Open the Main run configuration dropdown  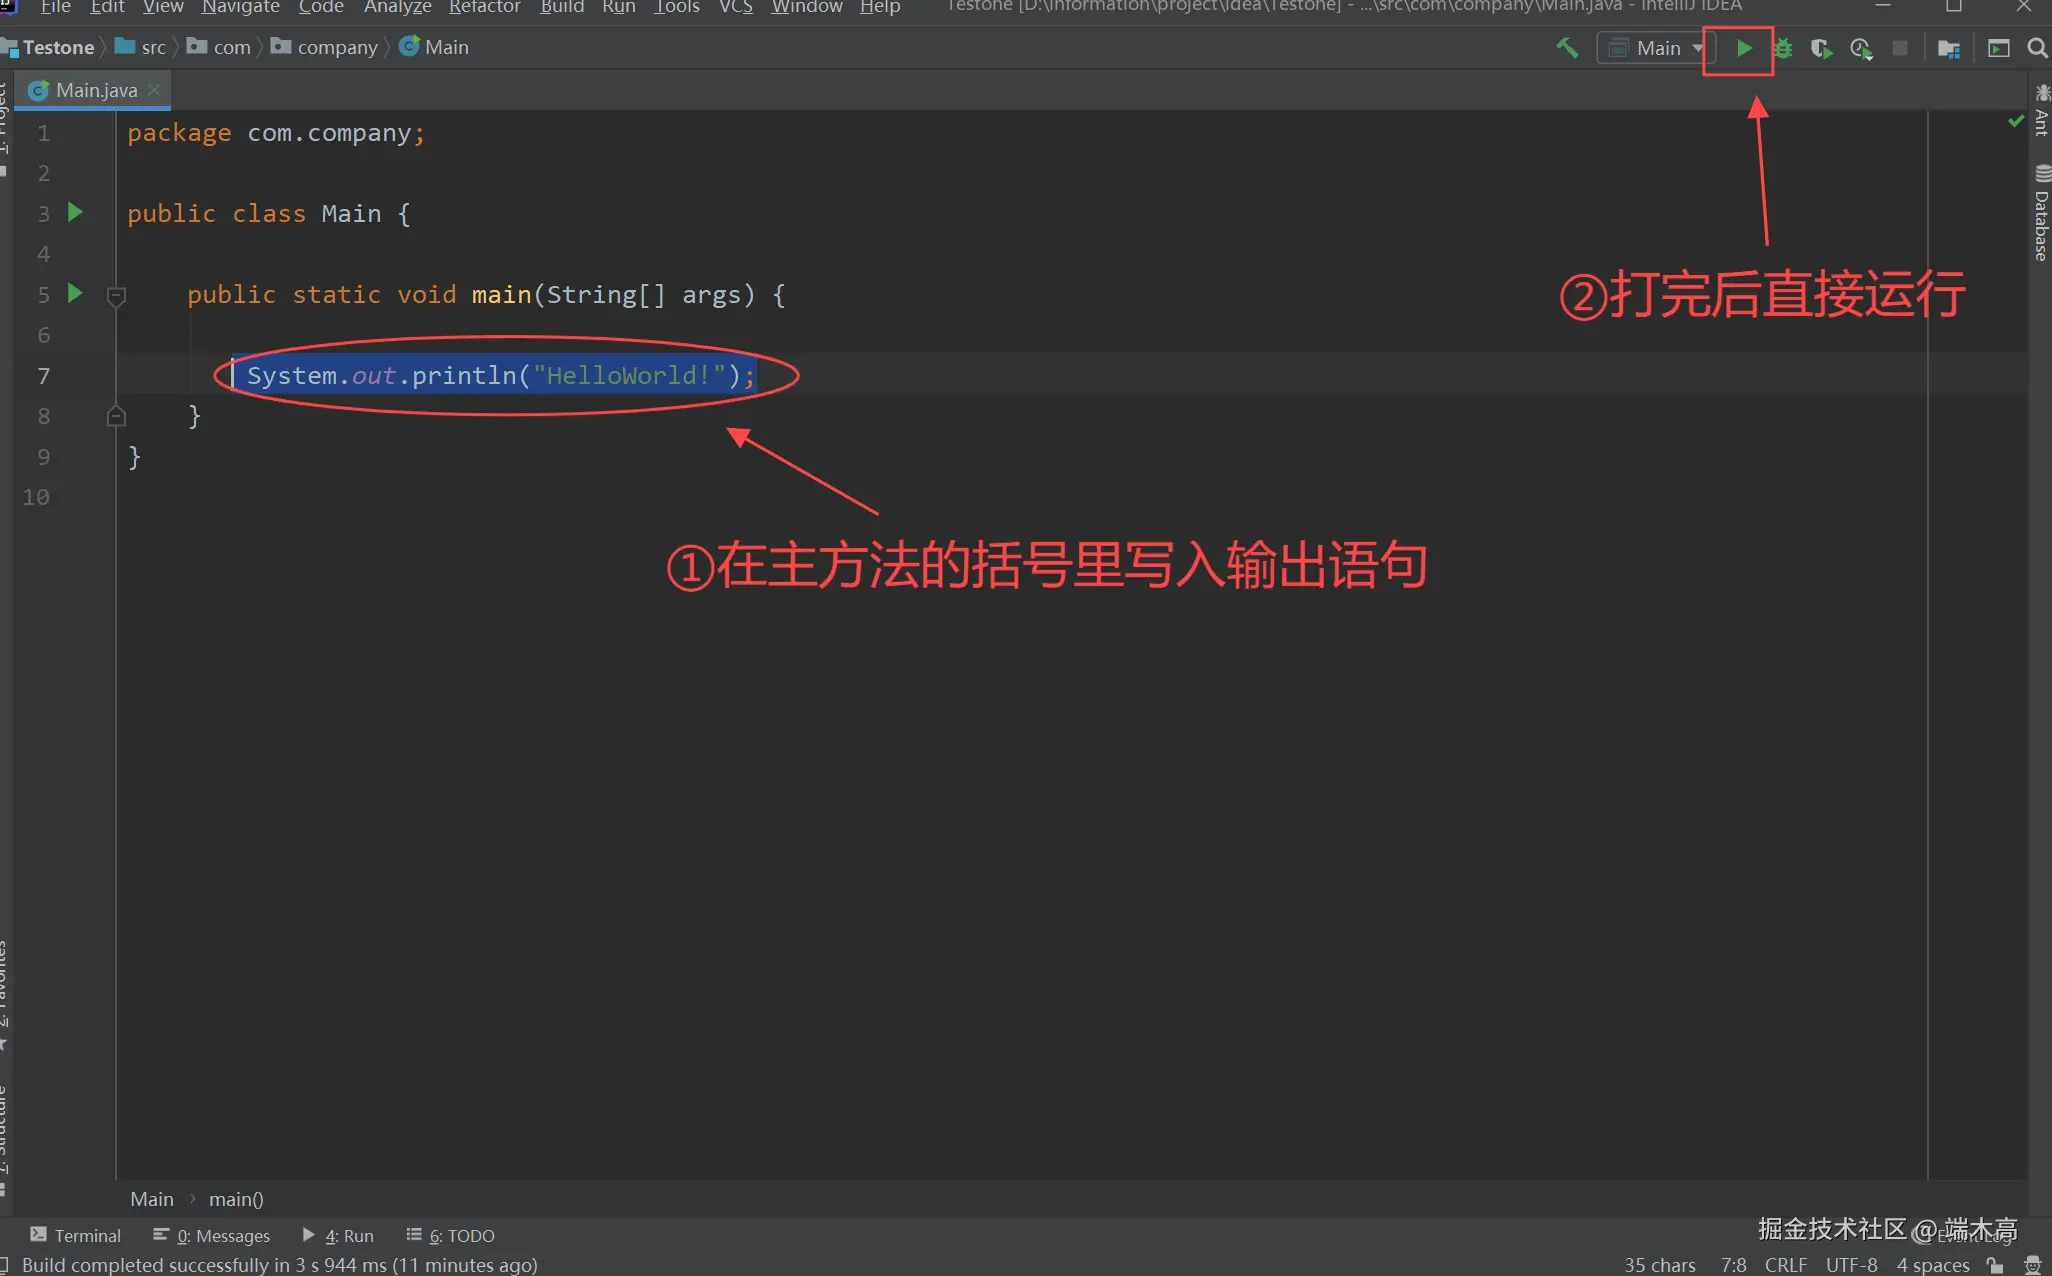click(1655, 47)
